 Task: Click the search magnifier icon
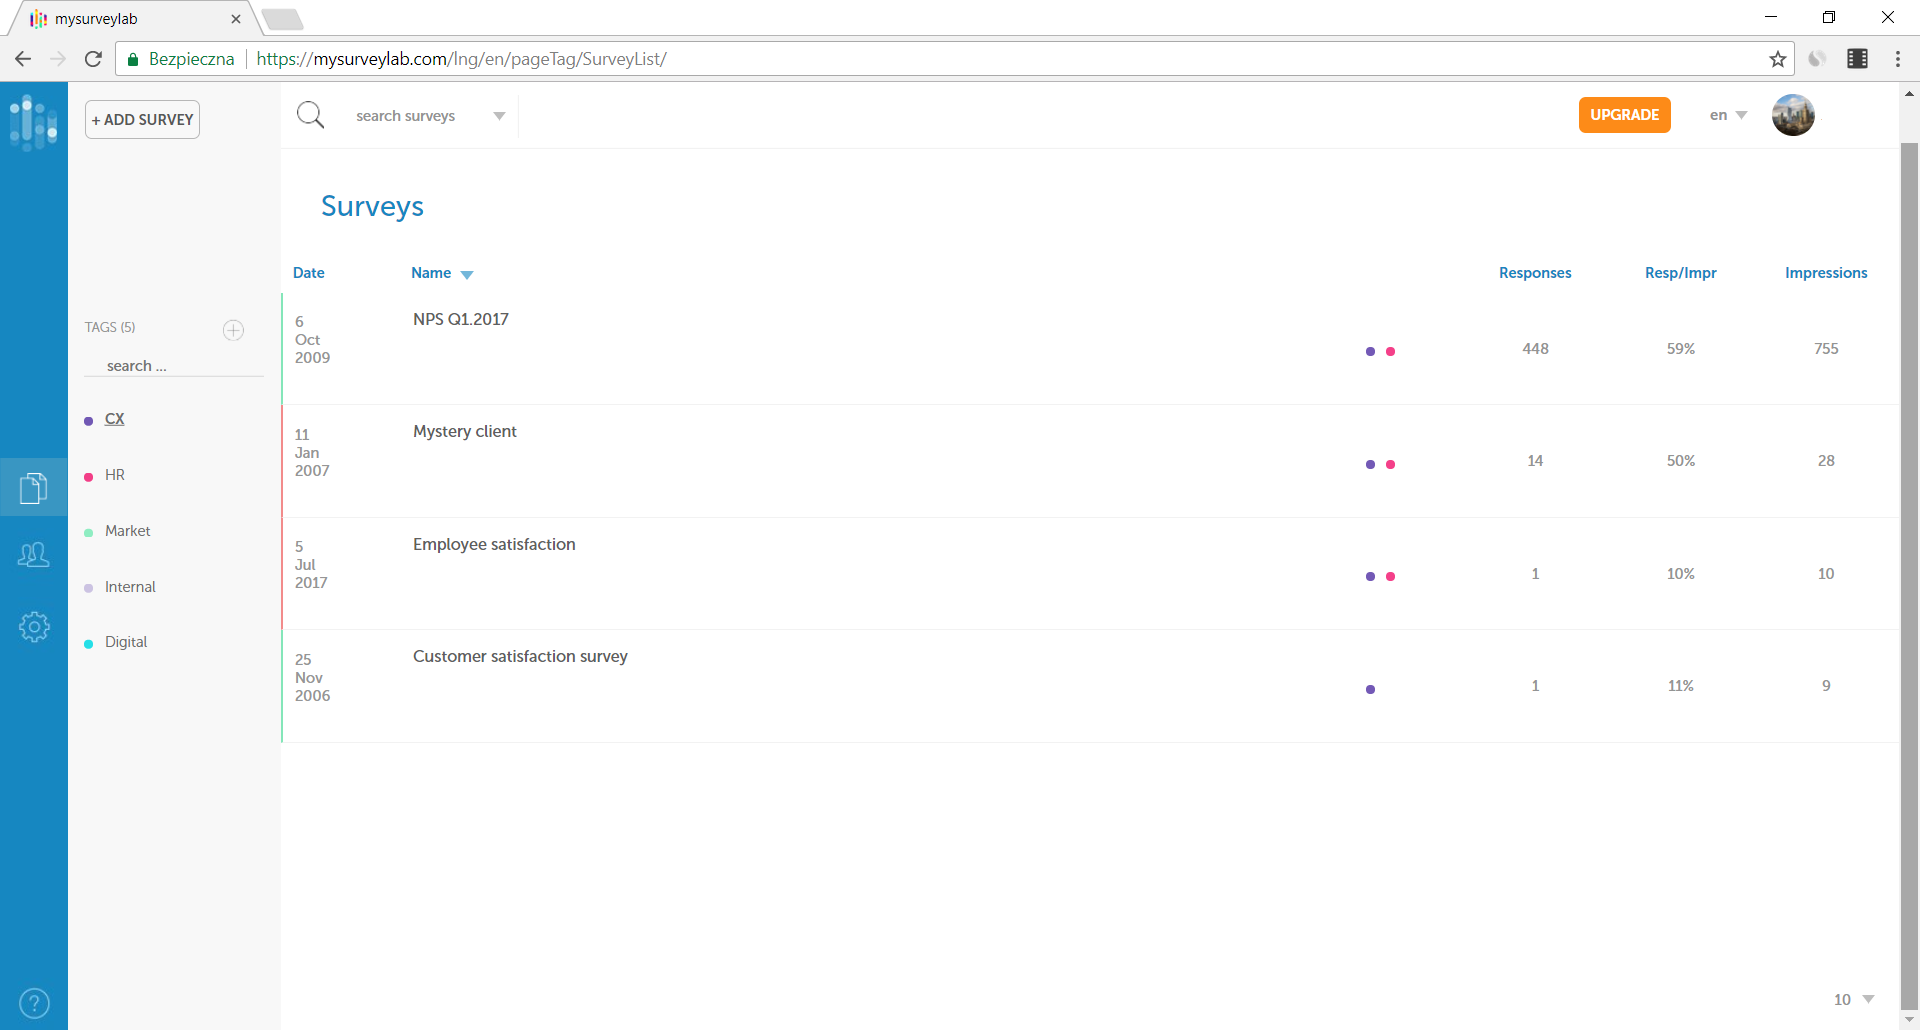coord(311,115)
